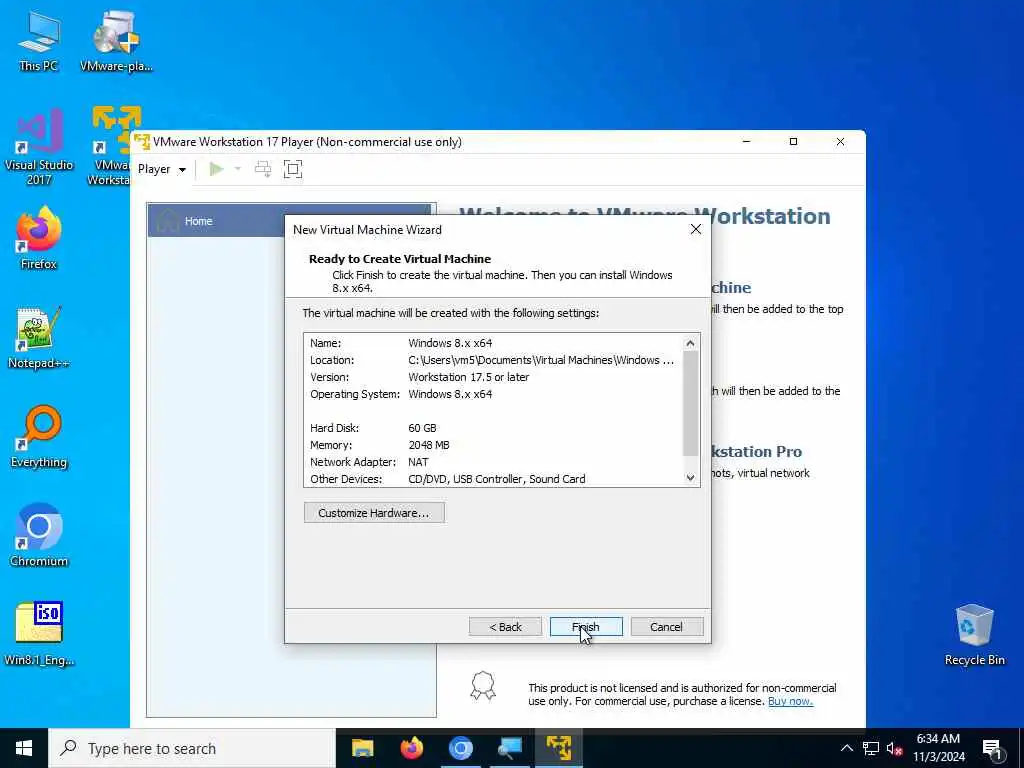Click the settings list vertical scrollbar thumb
The image size is (1024, 768).
690,403
